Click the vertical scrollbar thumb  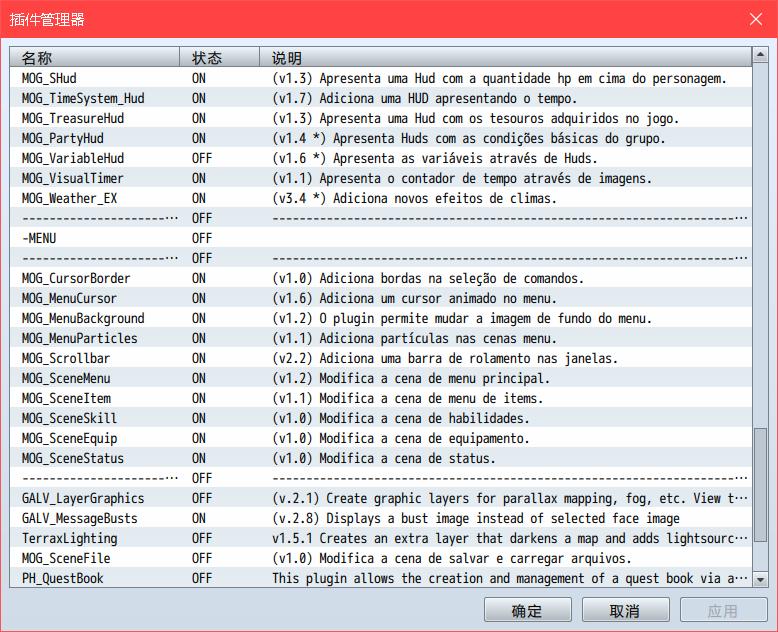760,485
